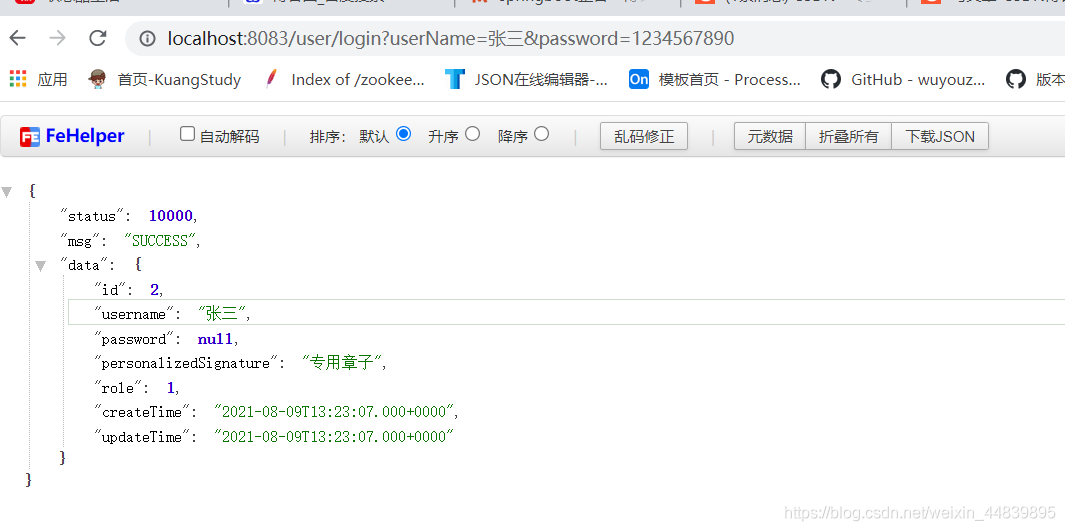Image resolution: width=1065 pixels, height=531 pixels.
Task: Open the JSON online editor bookmark
Action: (526, 79)
